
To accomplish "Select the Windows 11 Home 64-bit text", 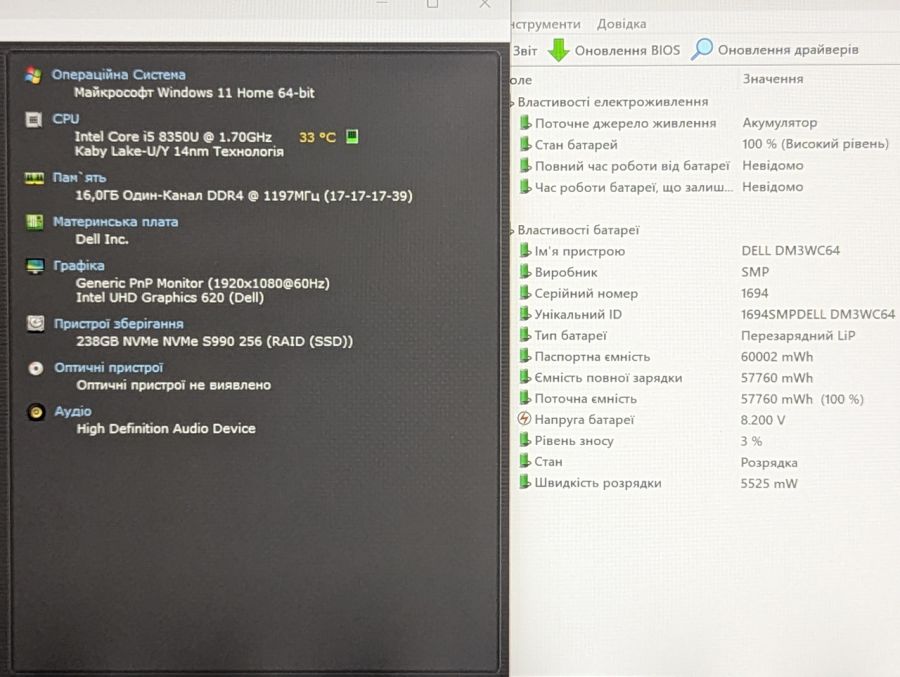I will (194, 92).
